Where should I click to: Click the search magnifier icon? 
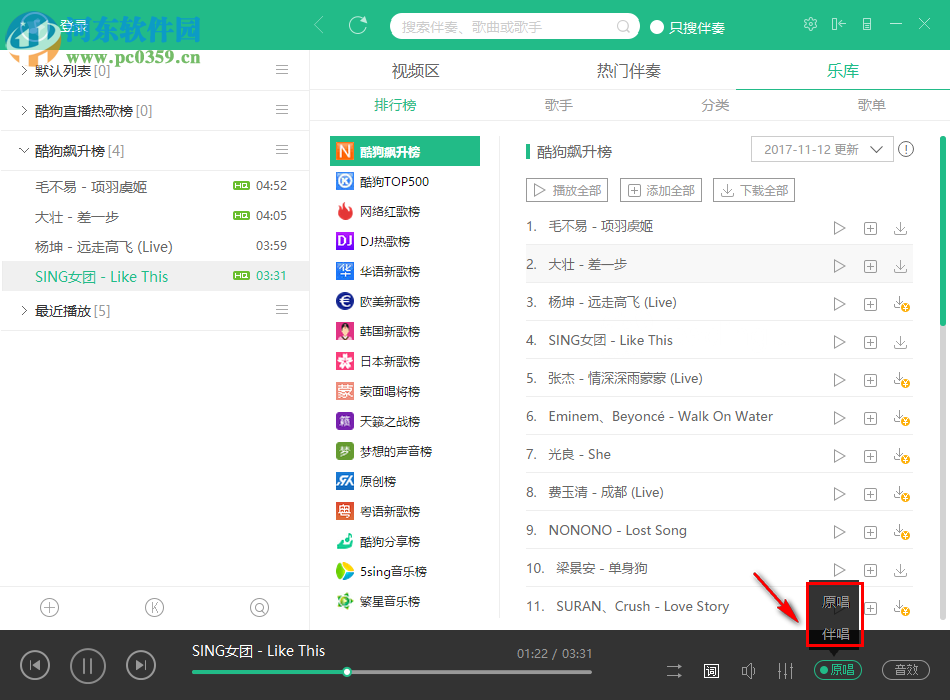coord(623,27)
